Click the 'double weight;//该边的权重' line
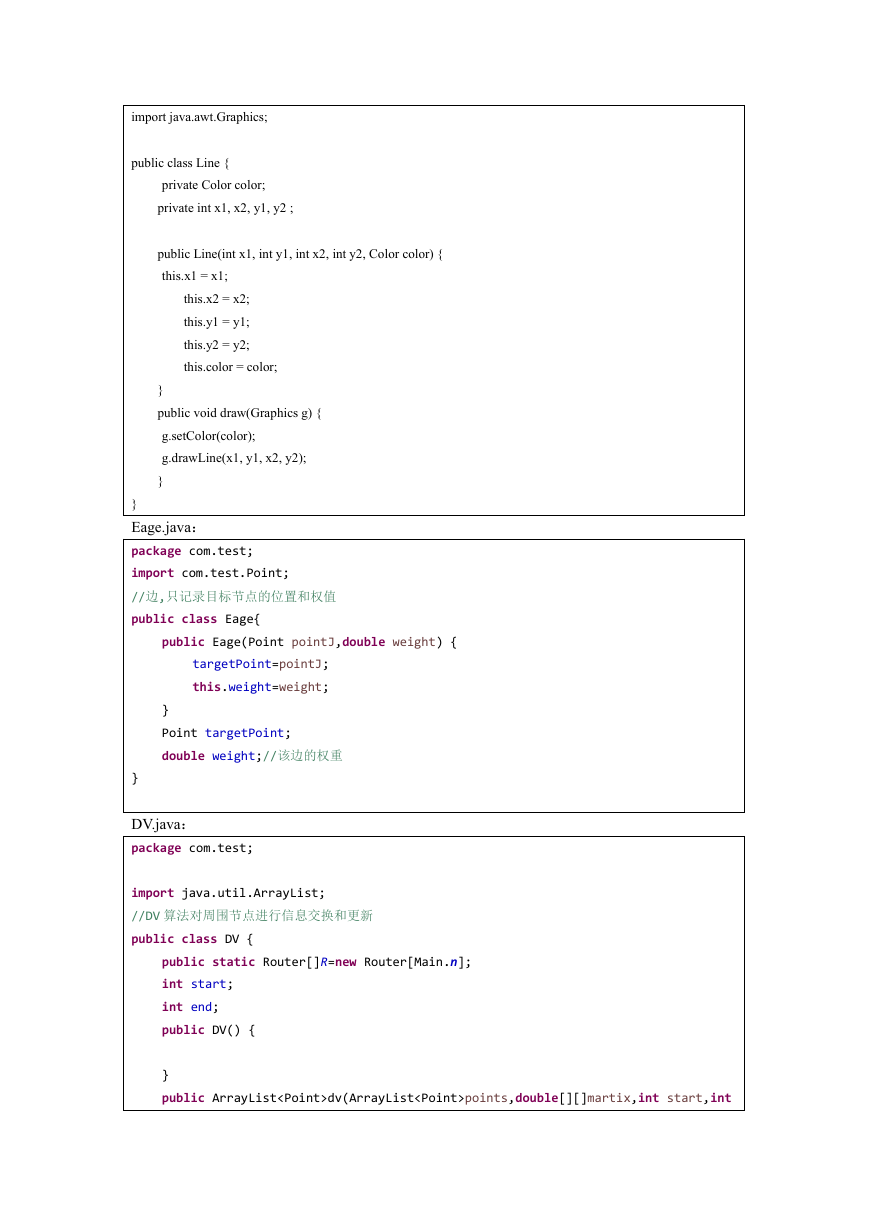The width and height of the screenshot is (869, 1228). [x=252, y=756]
